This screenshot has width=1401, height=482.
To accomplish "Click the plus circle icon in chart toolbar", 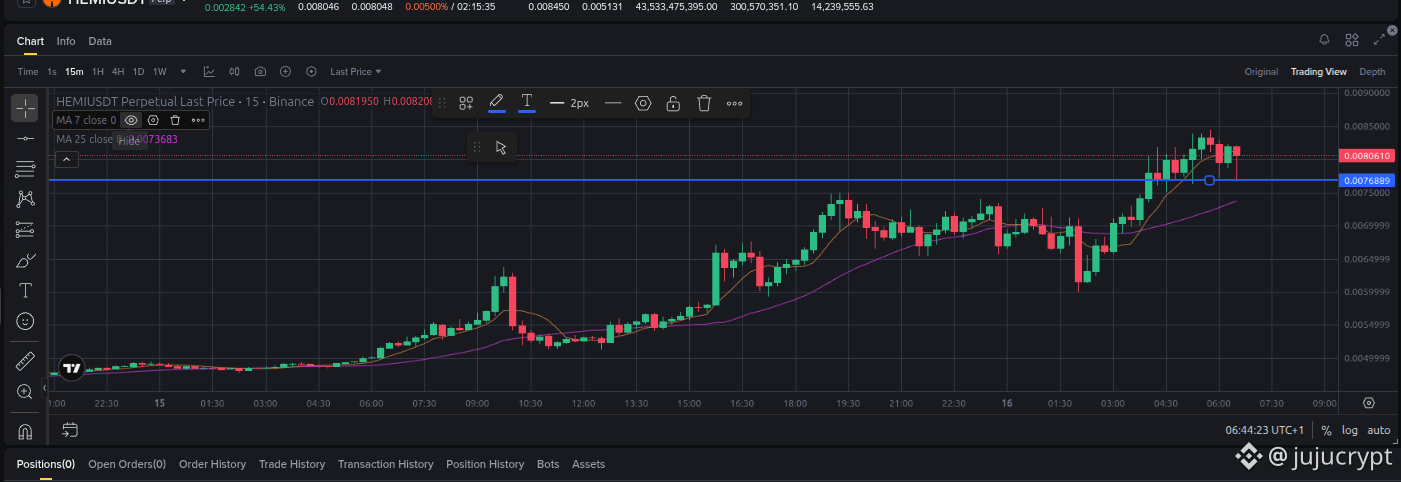I will (x=286, y=72).
